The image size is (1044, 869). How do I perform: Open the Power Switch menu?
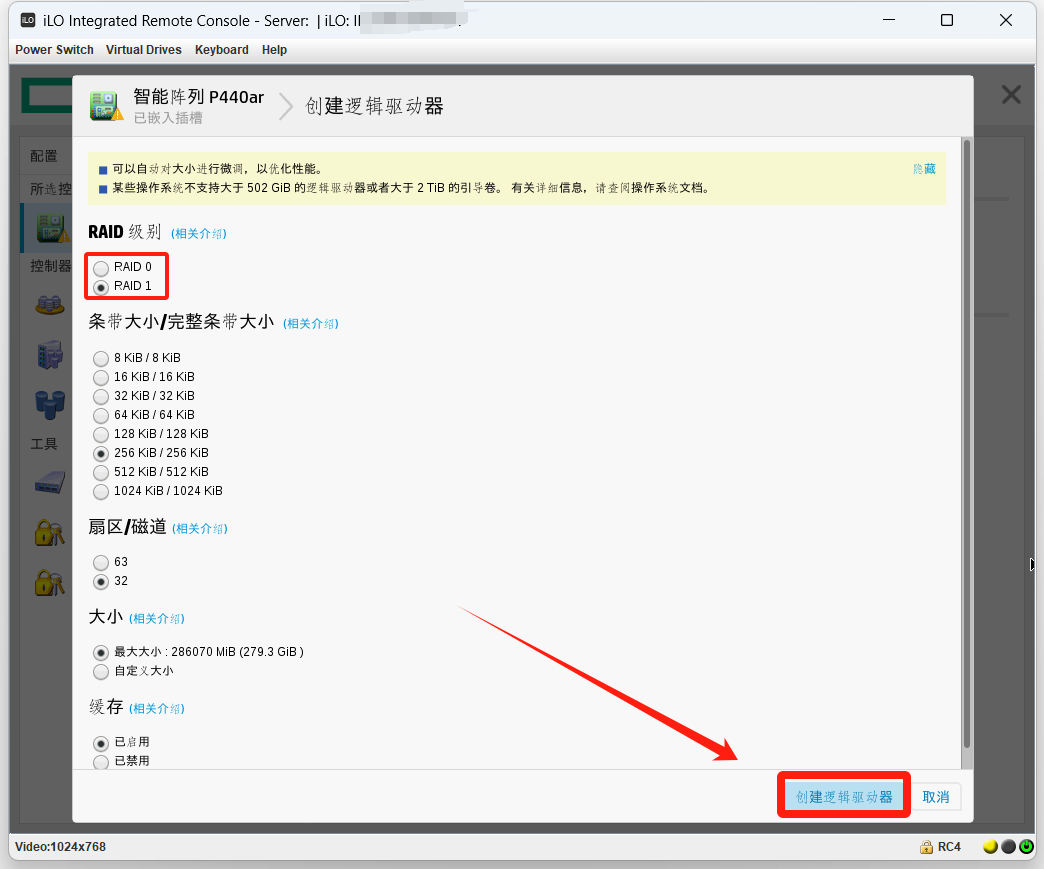[x=54, y=50]
